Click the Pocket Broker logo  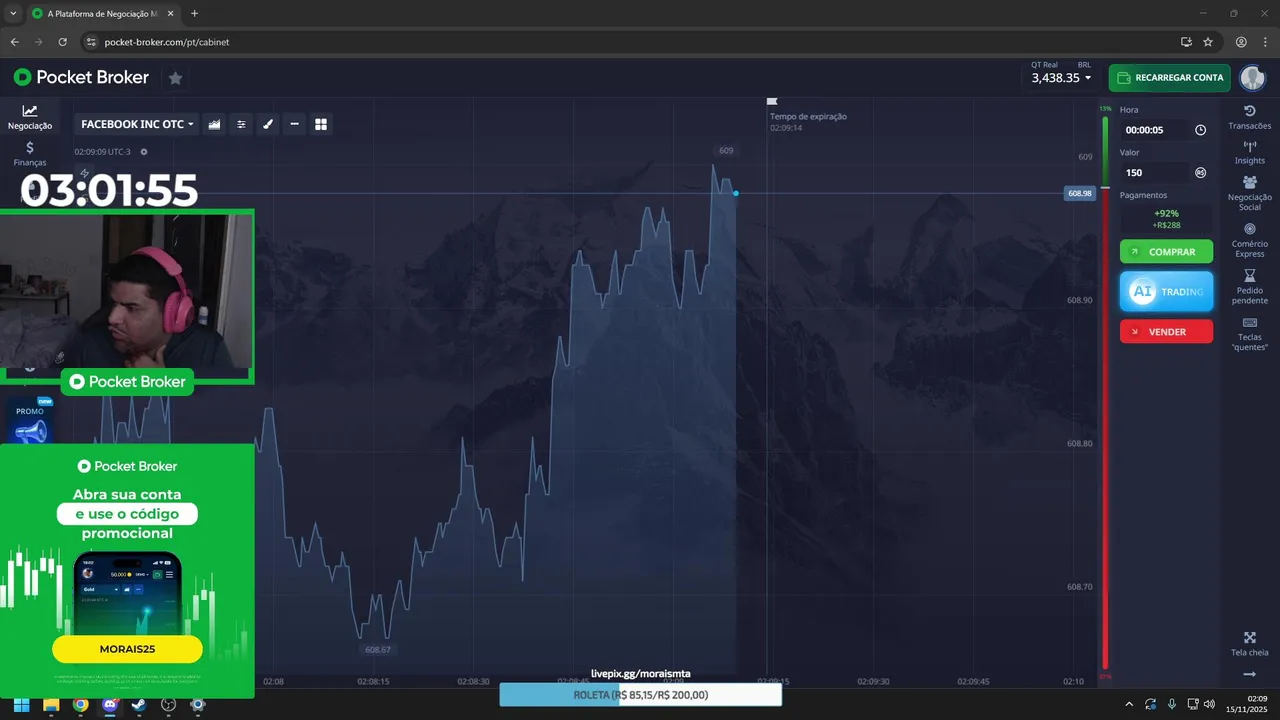pyautogui.click(x=81, y=77)
